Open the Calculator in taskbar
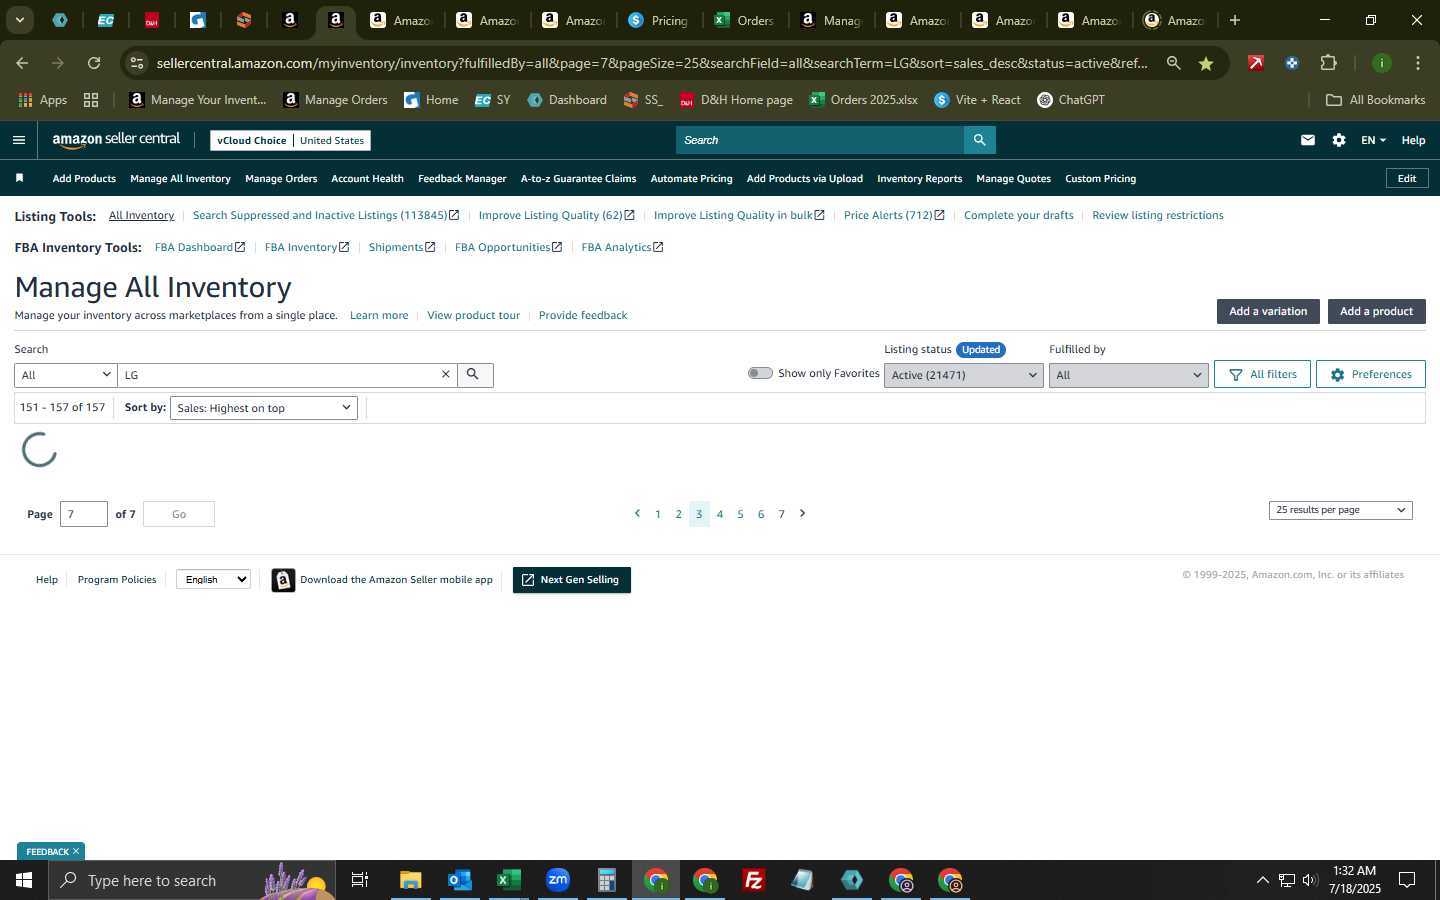 606,880
